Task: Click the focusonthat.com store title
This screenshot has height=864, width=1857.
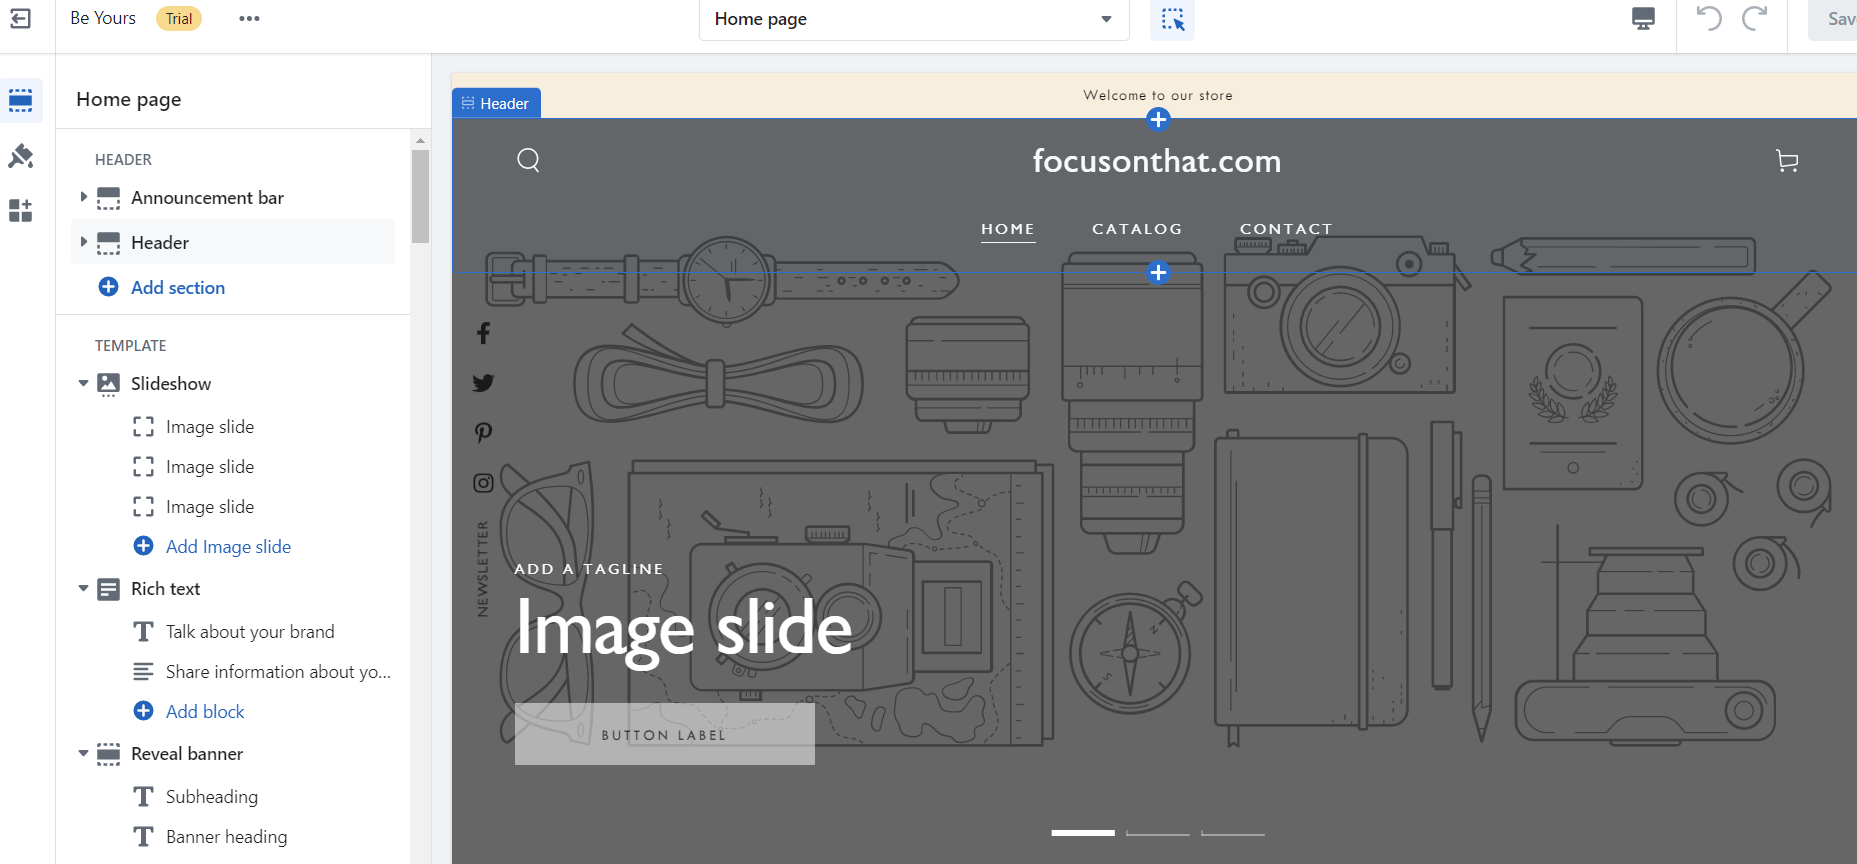Action: (1157, 161)
